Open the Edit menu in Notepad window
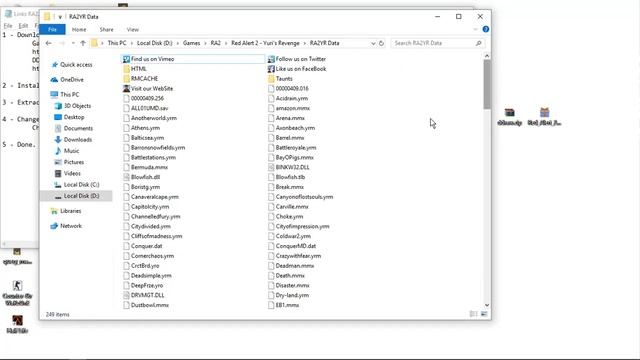This screenshot has width=640, height=360. click(23, 25)
